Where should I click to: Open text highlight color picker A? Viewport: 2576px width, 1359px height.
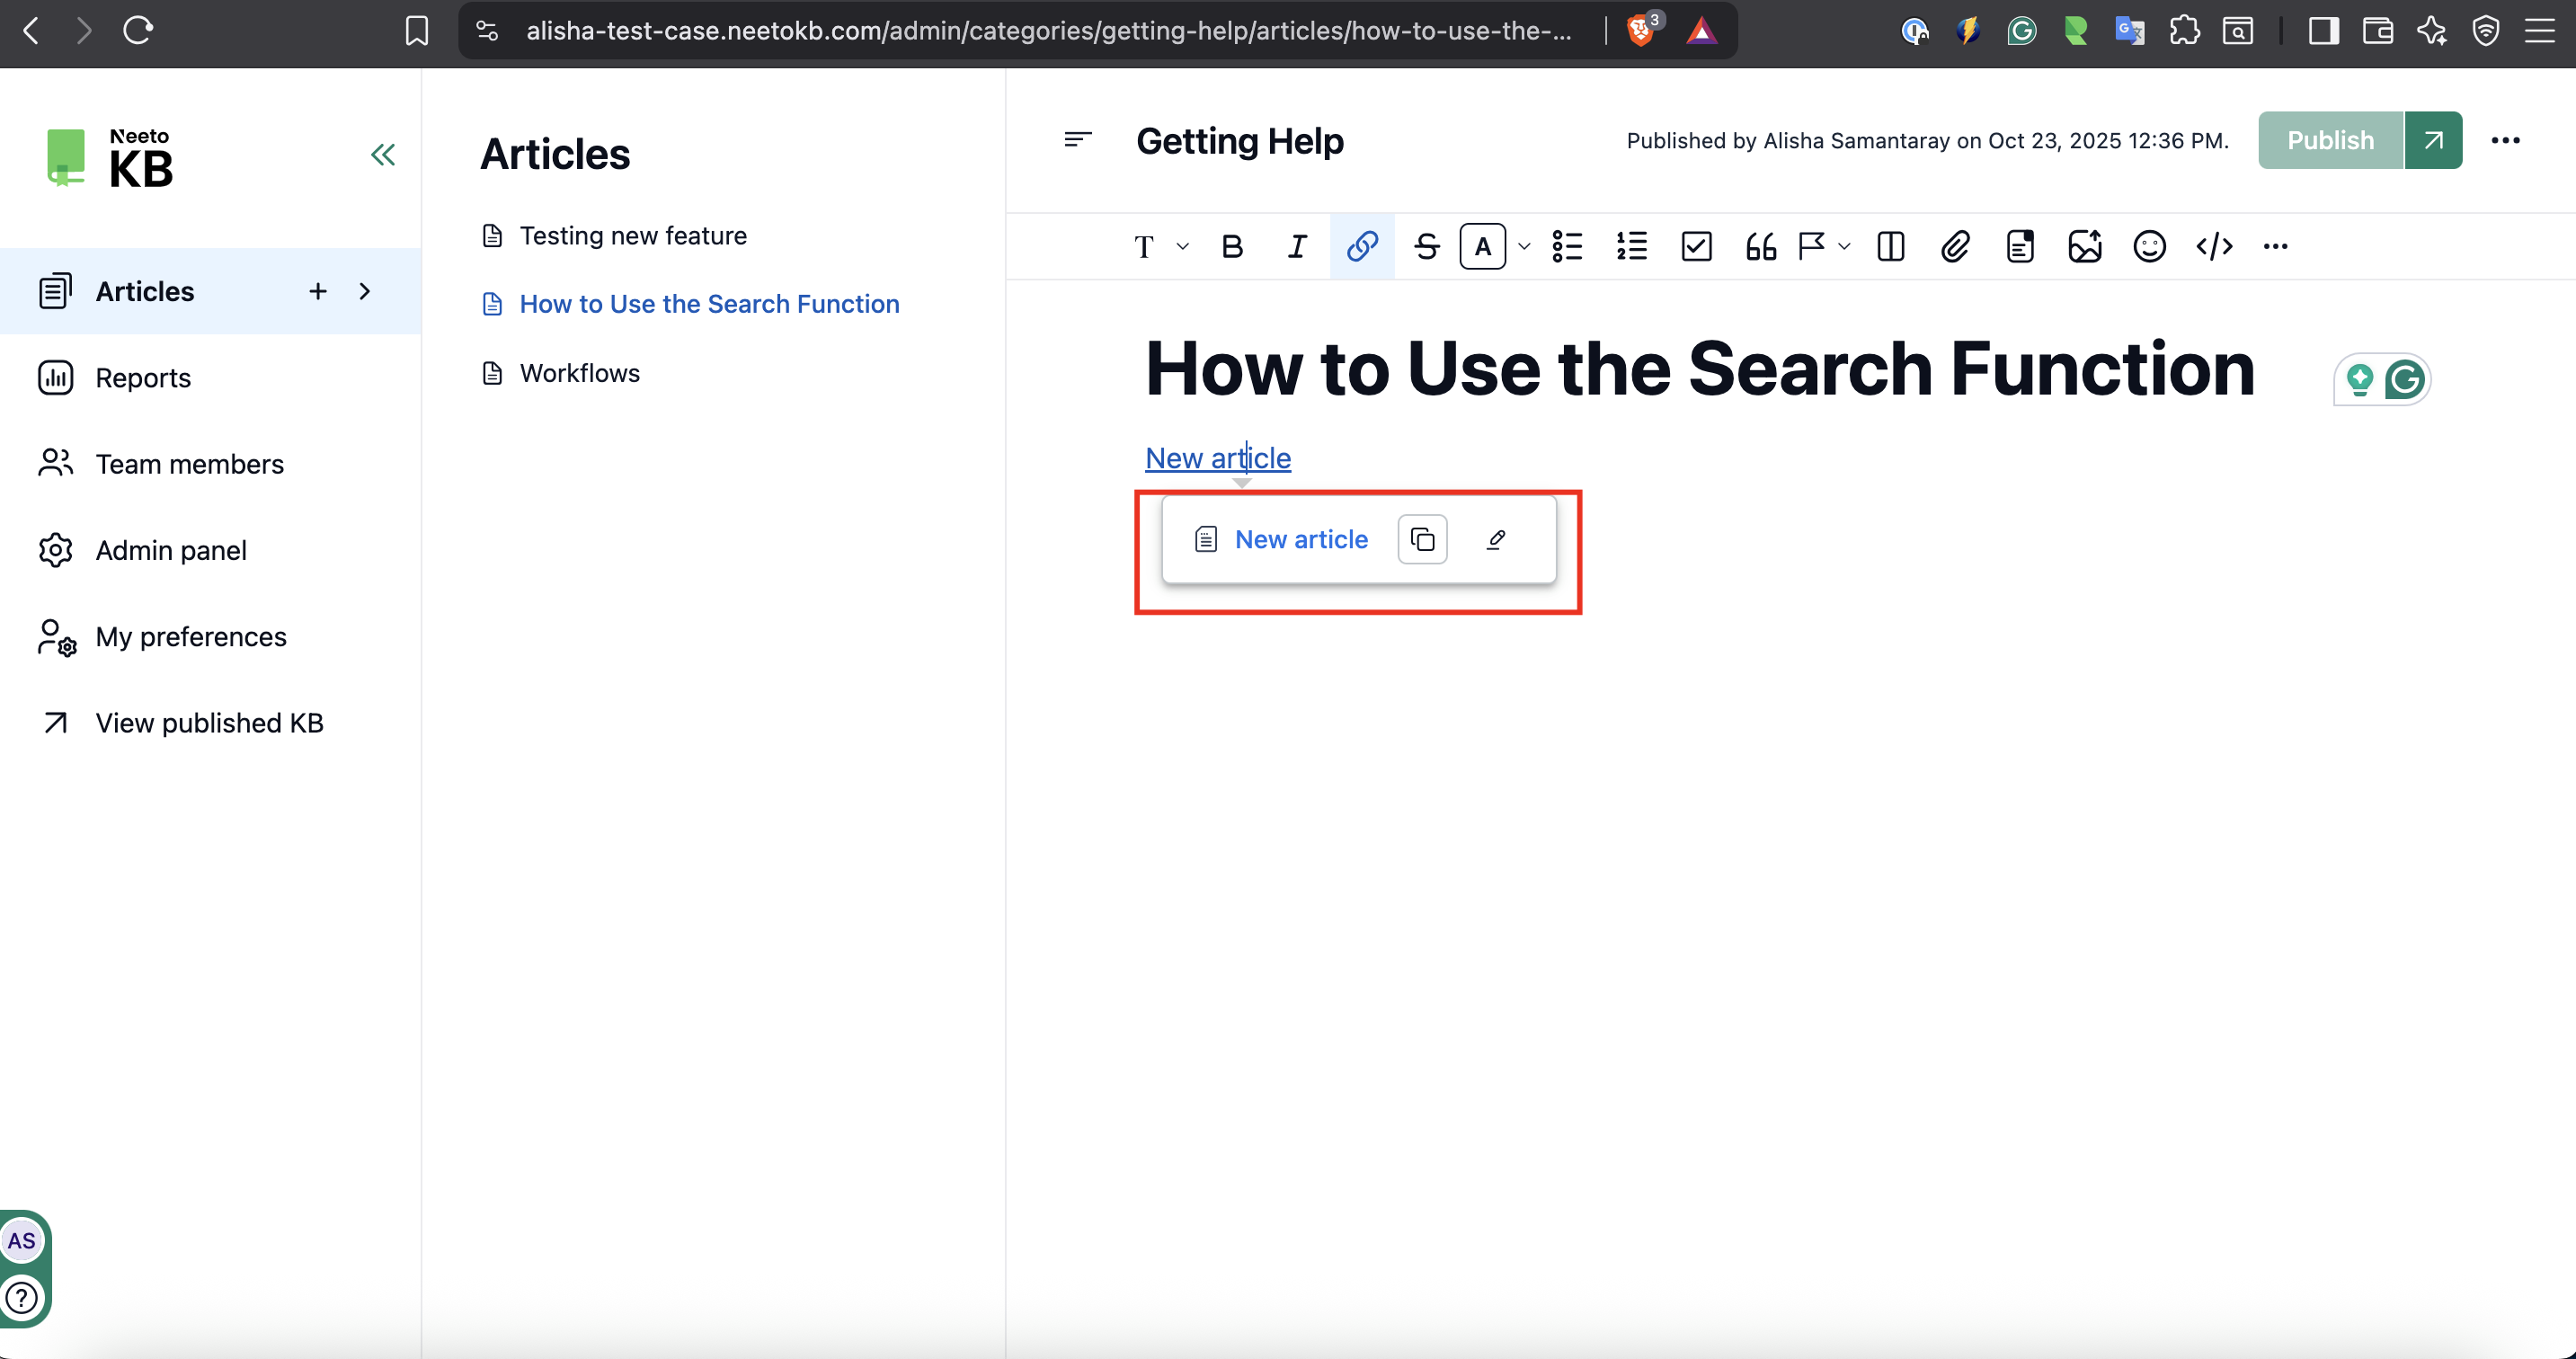(1483, 246)
